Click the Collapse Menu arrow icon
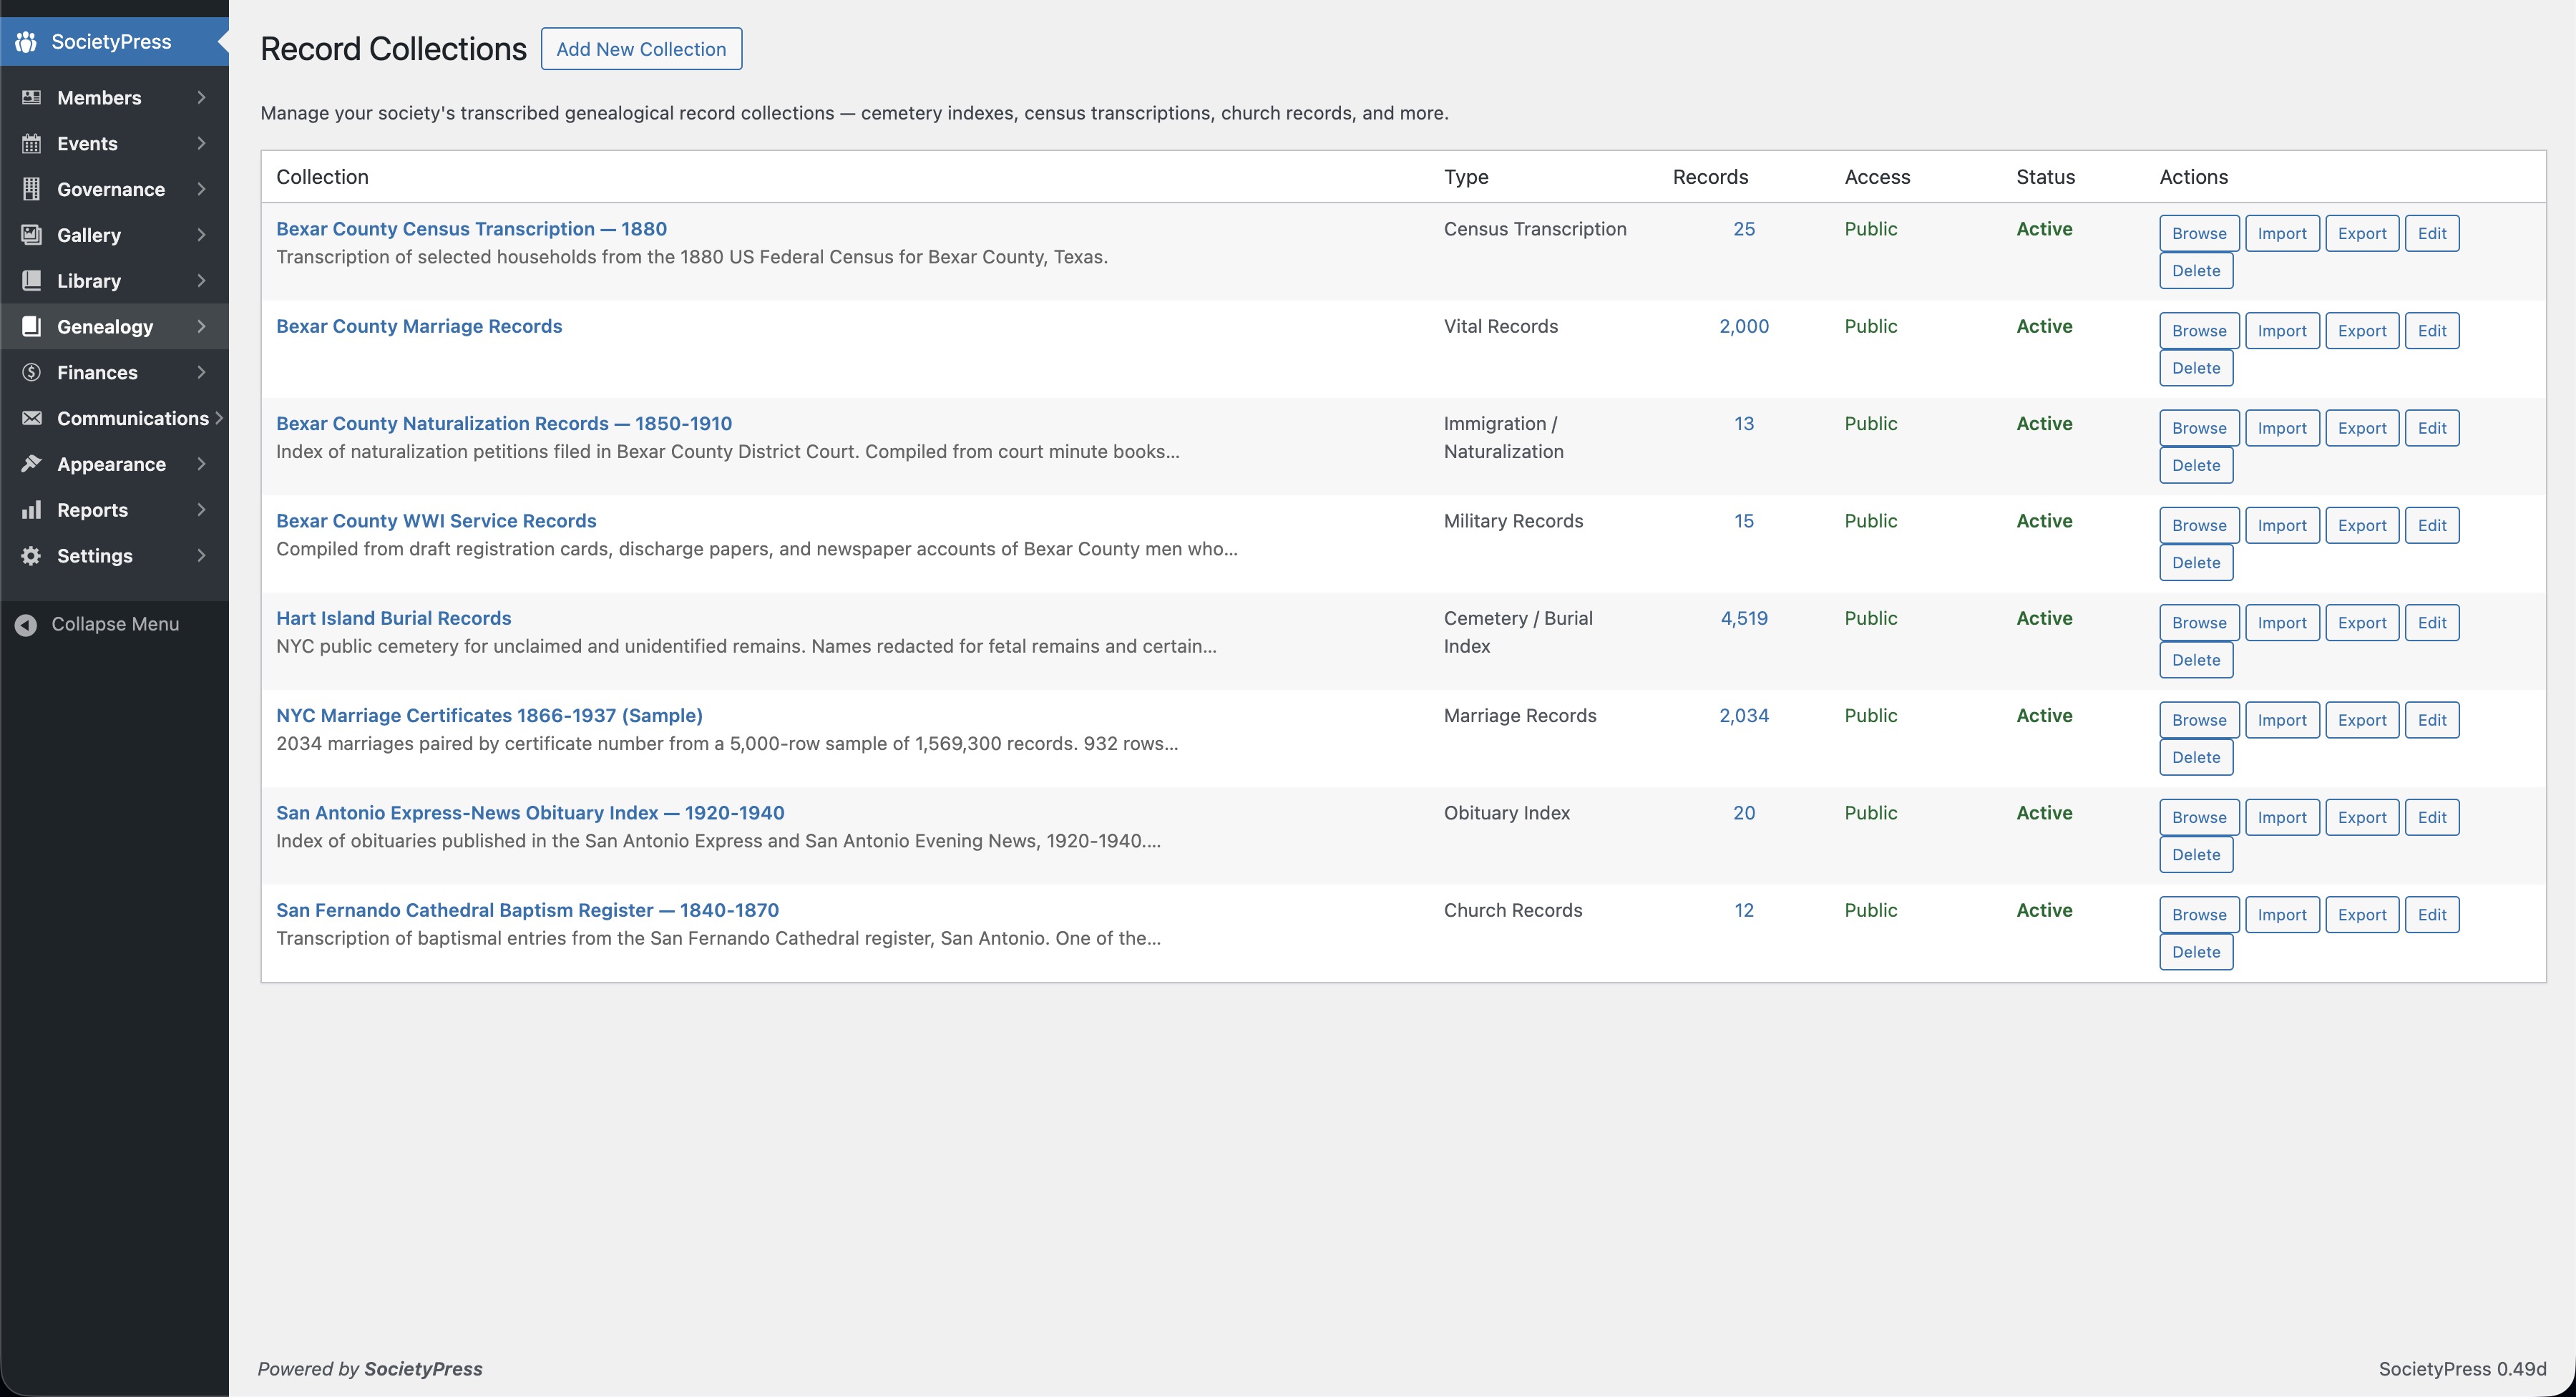Image resolution: width=2576 pixels, height=1397 pixels. click(x=26, y=624)
